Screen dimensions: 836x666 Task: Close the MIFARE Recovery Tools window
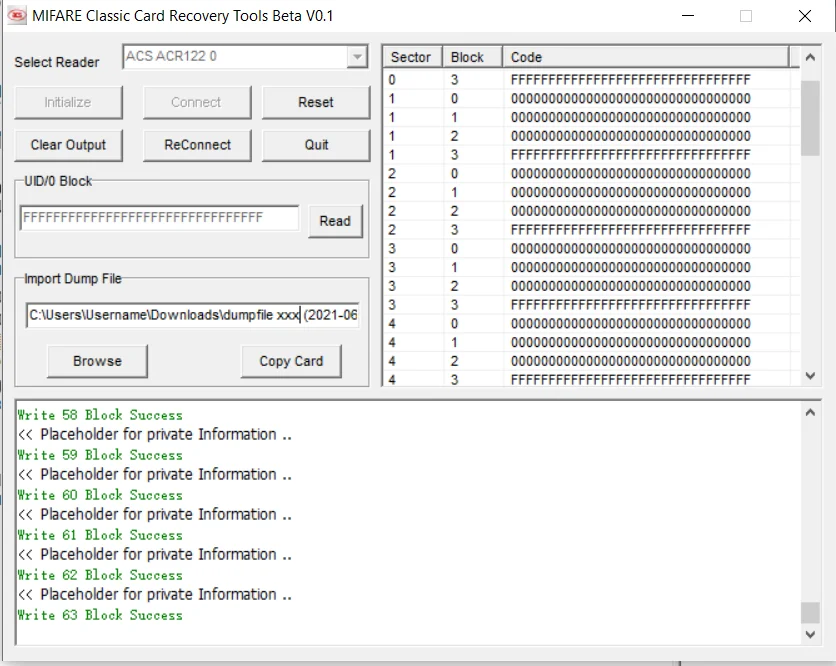[x=805, y=15]
